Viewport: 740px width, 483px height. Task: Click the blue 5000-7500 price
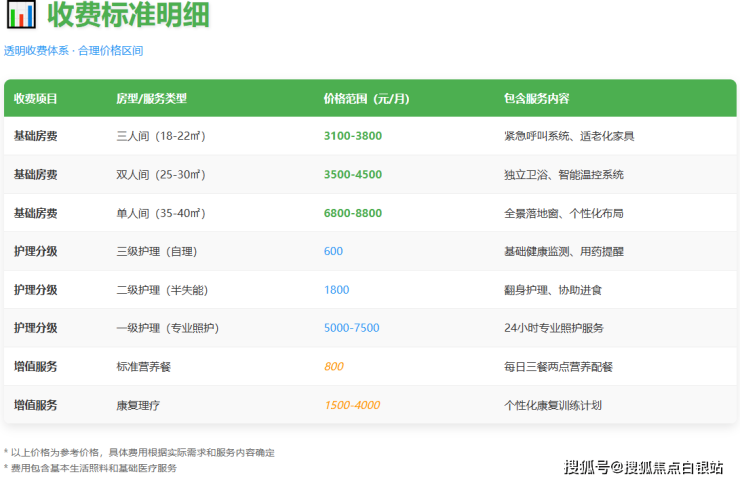click(x=351, y=328)
